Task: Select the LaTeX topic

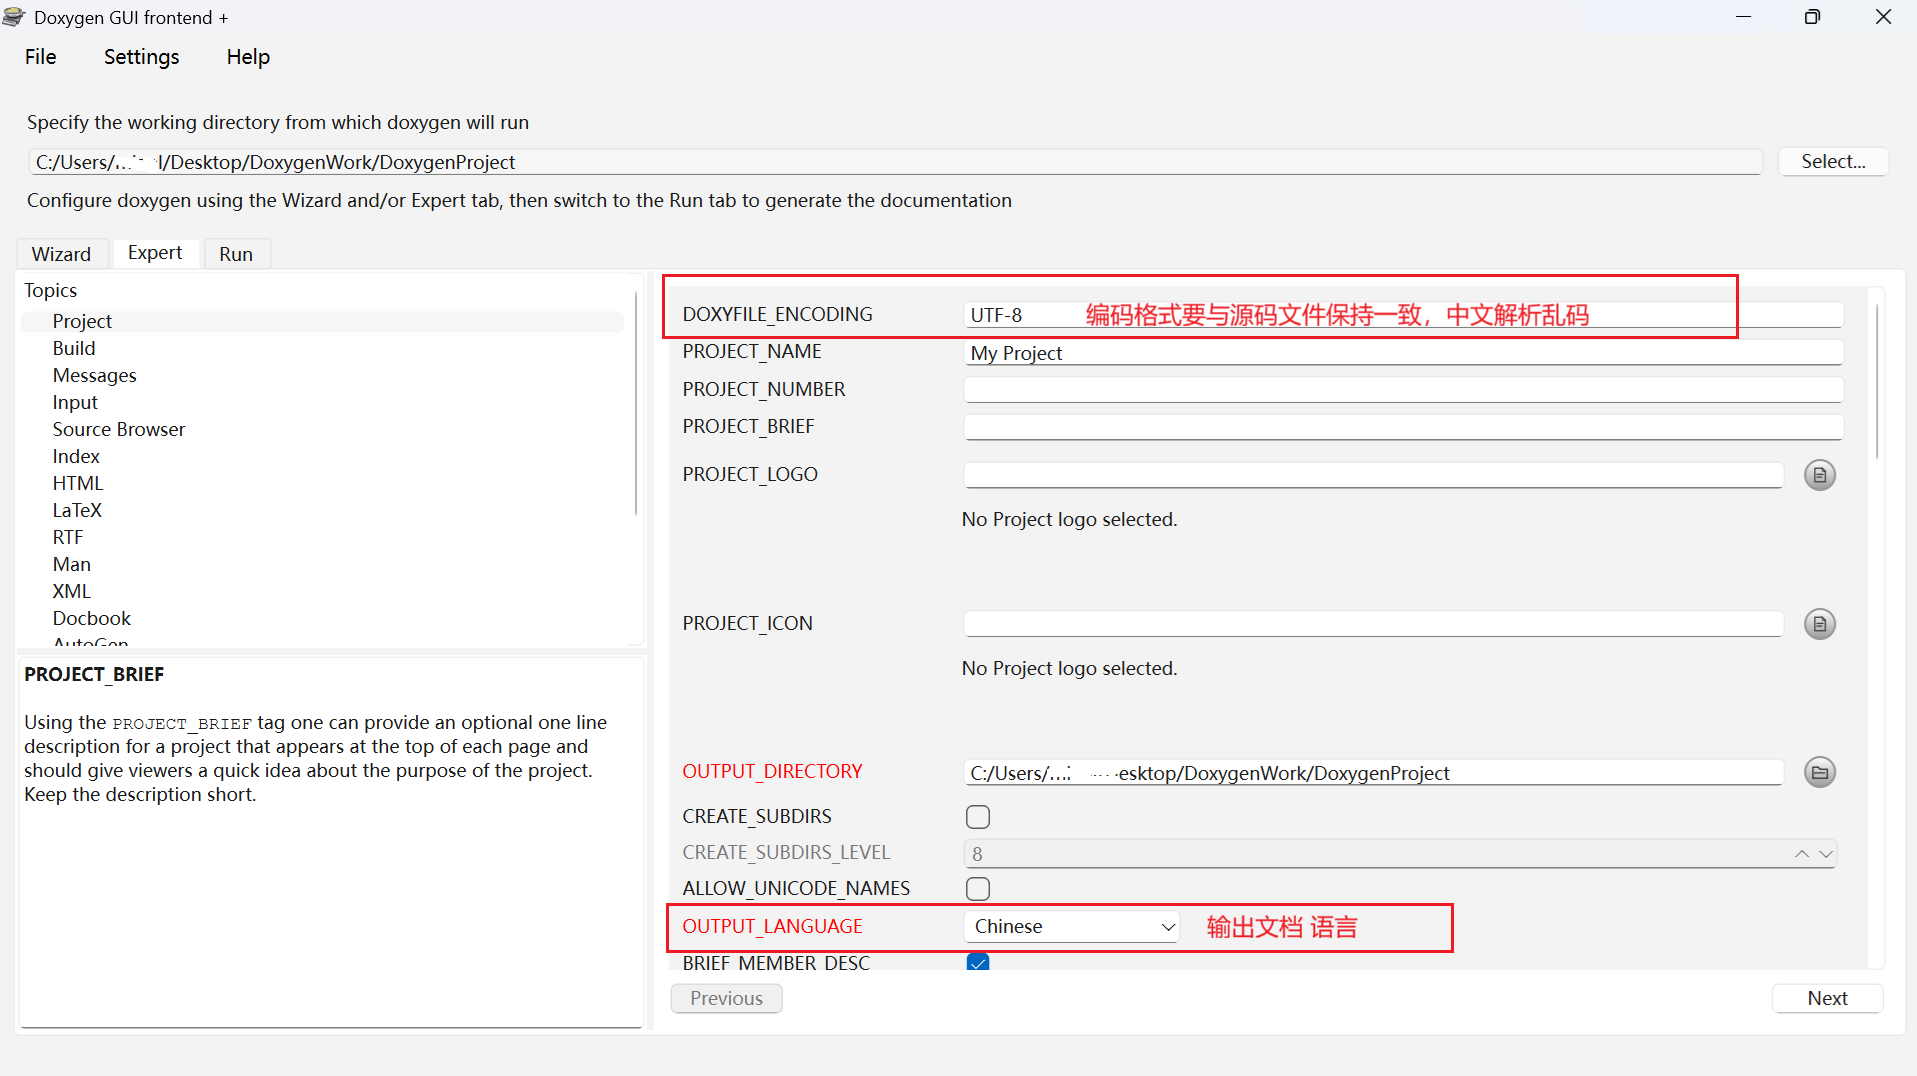Action: (x=77, y=510)
